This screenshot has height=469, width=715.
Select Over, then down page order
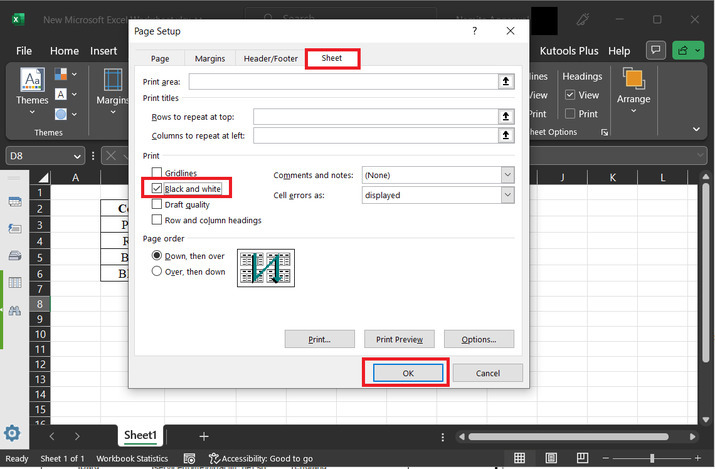(x=156, y=271)
